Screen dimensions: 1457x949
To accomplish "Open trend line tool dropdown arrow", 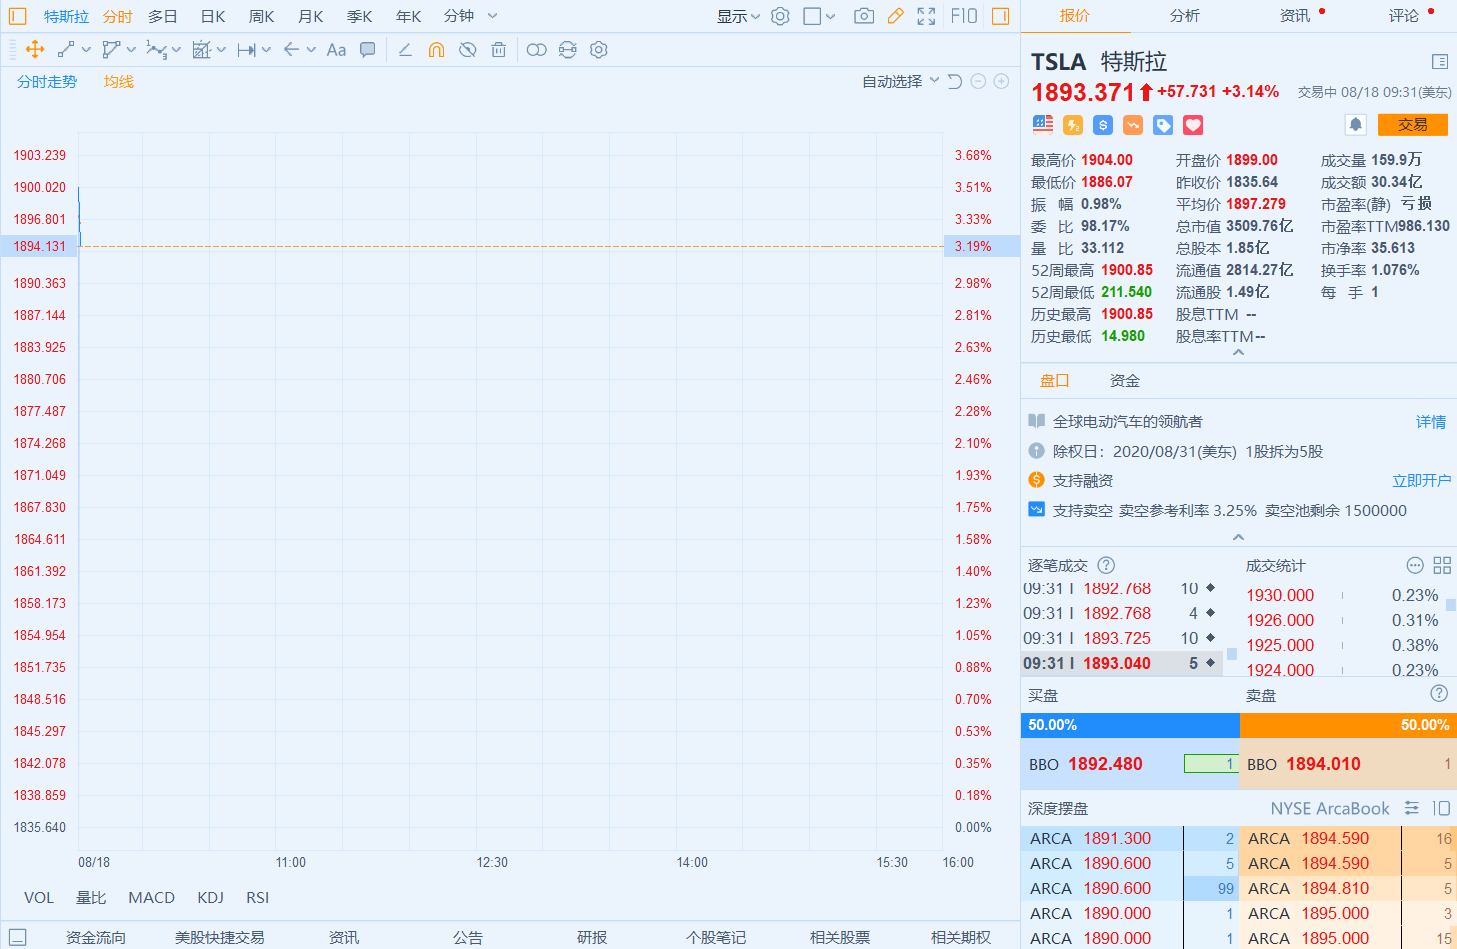I will click(86, 50).
